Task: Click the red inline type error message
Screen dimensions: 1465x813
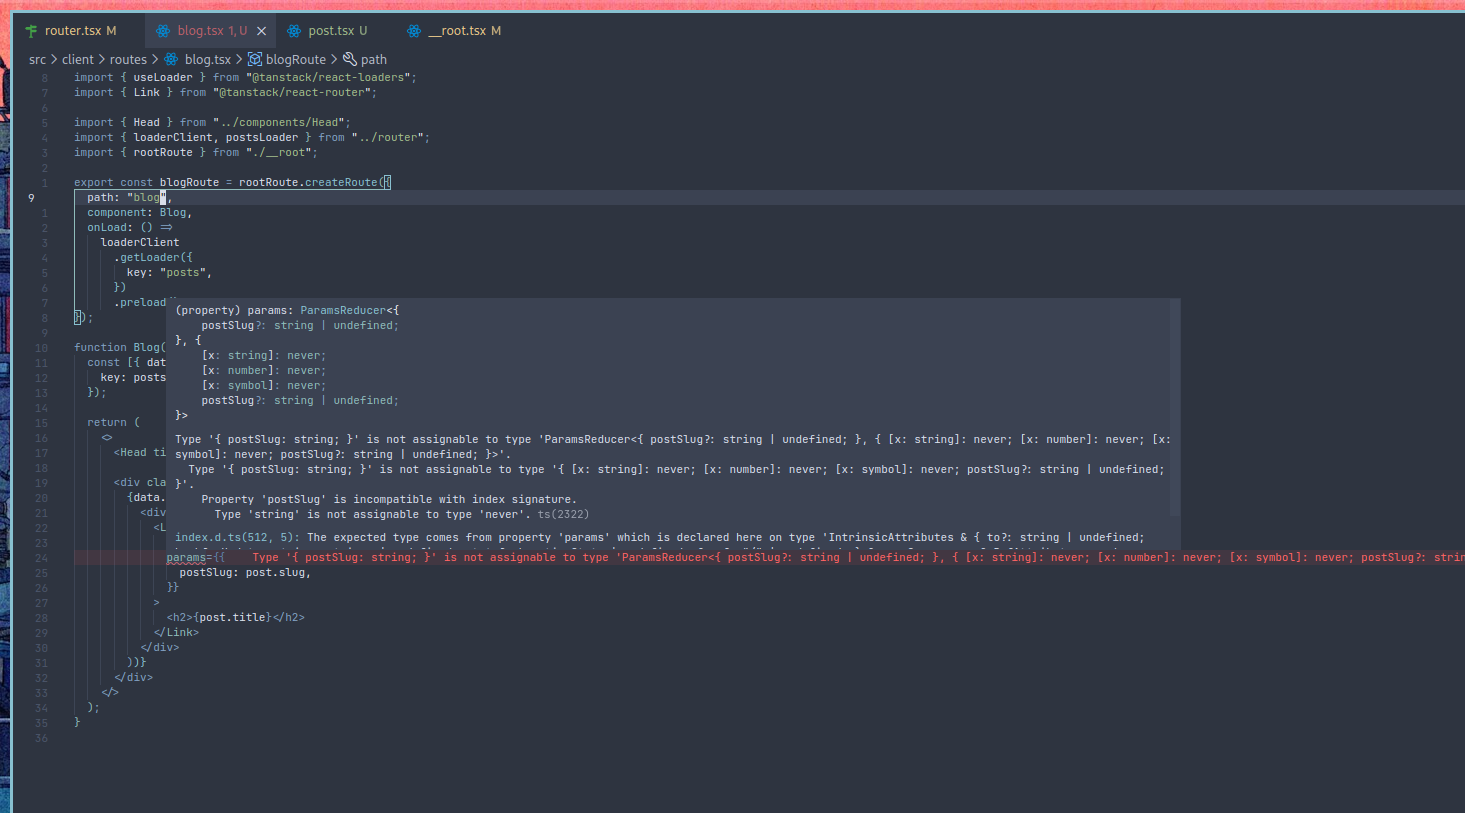Action: coord(858,558)
